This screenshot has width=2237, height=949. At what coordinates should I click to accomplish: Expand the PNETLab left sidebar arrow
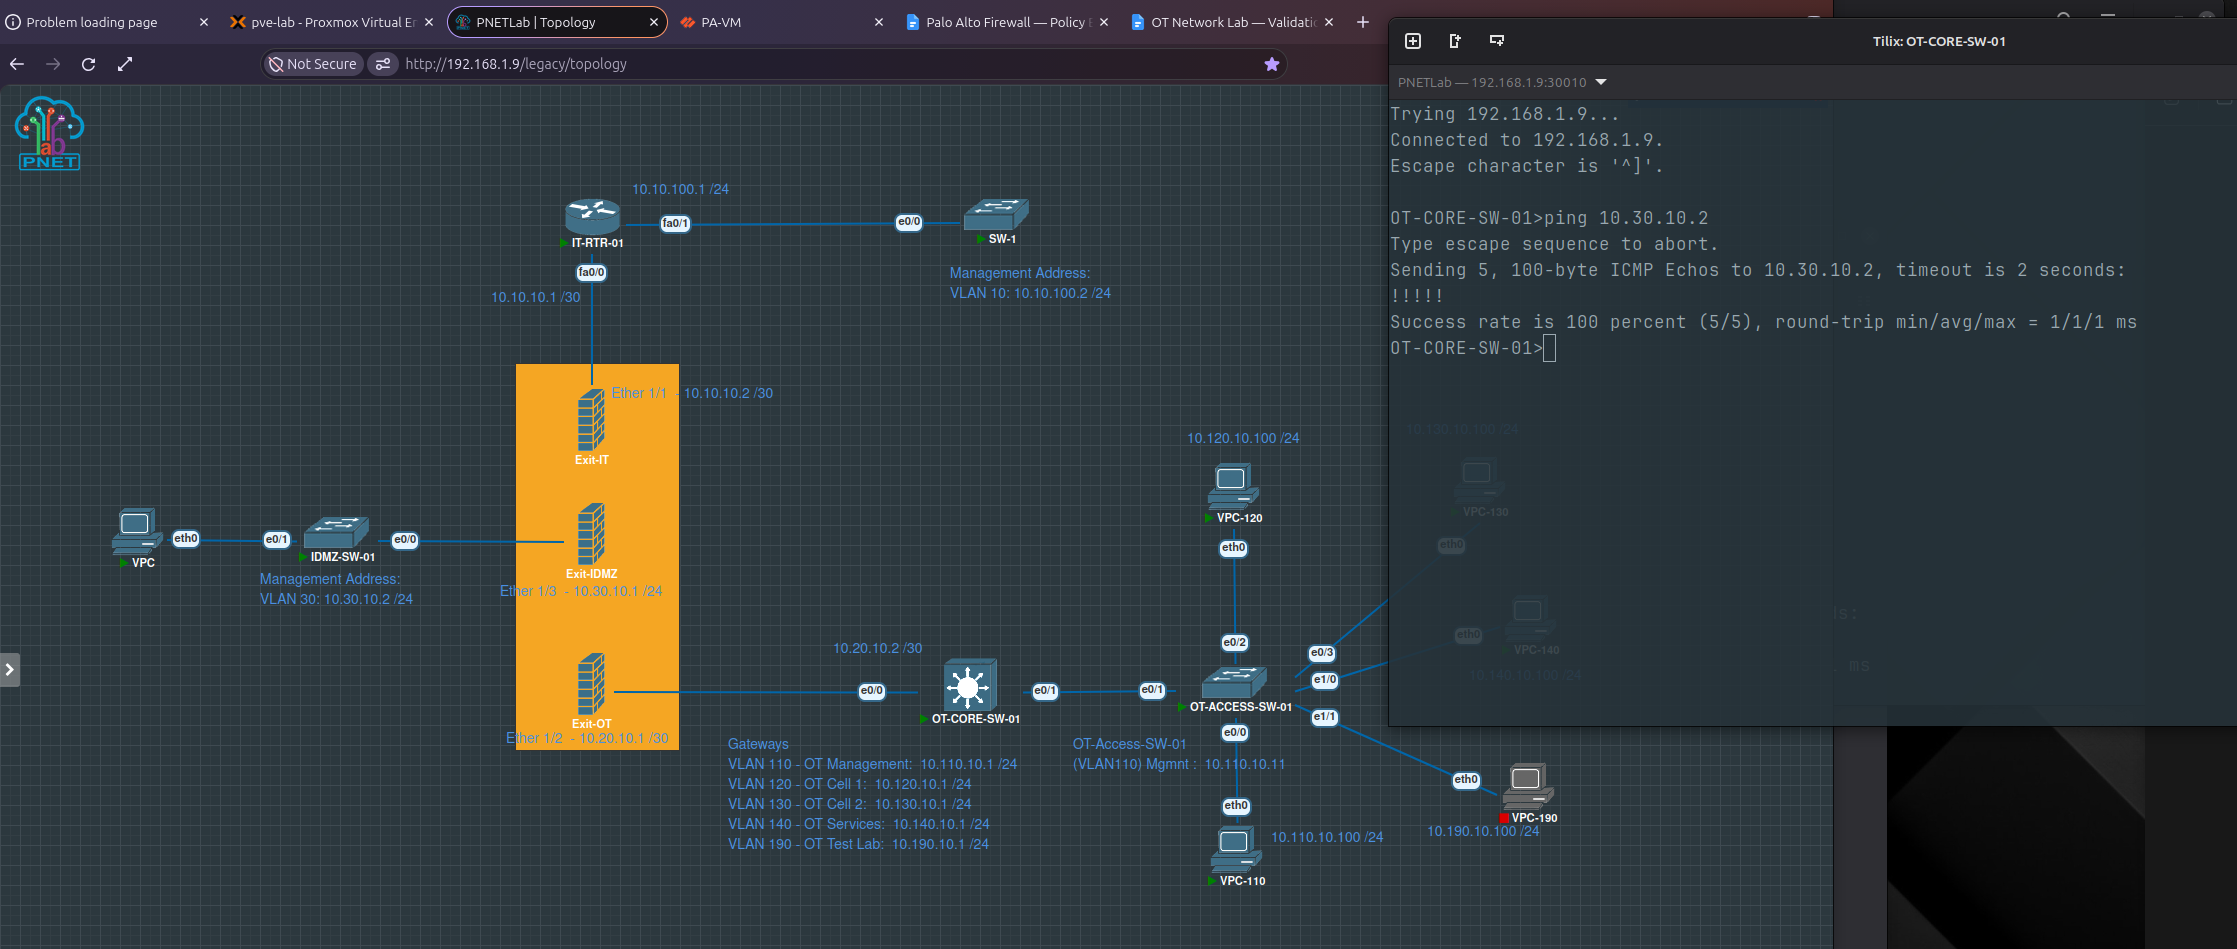click(x=10, y=669)
